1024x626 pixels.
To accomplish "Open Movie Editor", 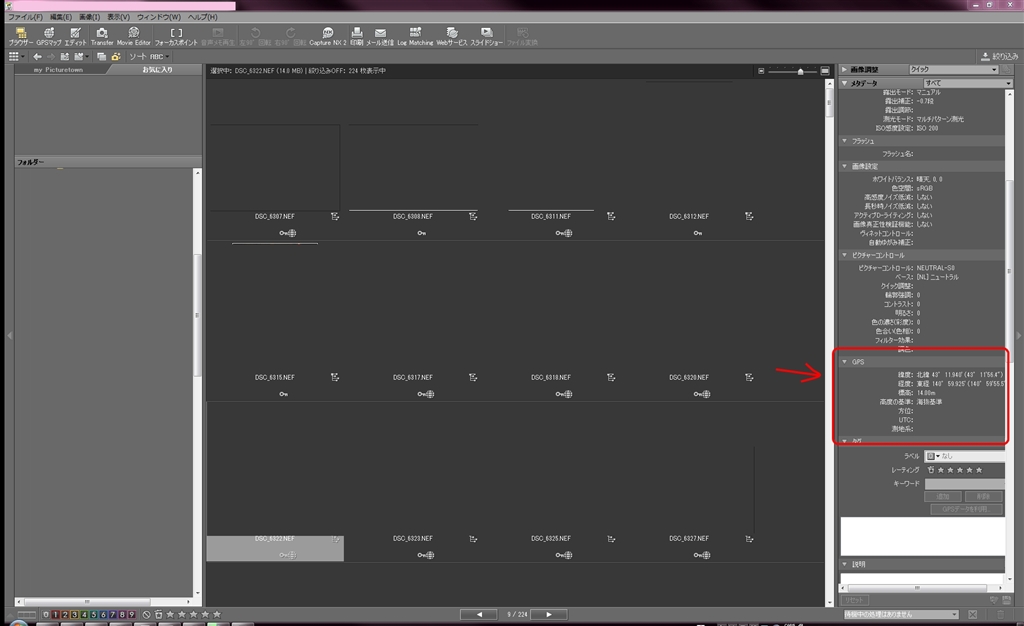I will 134,36.
